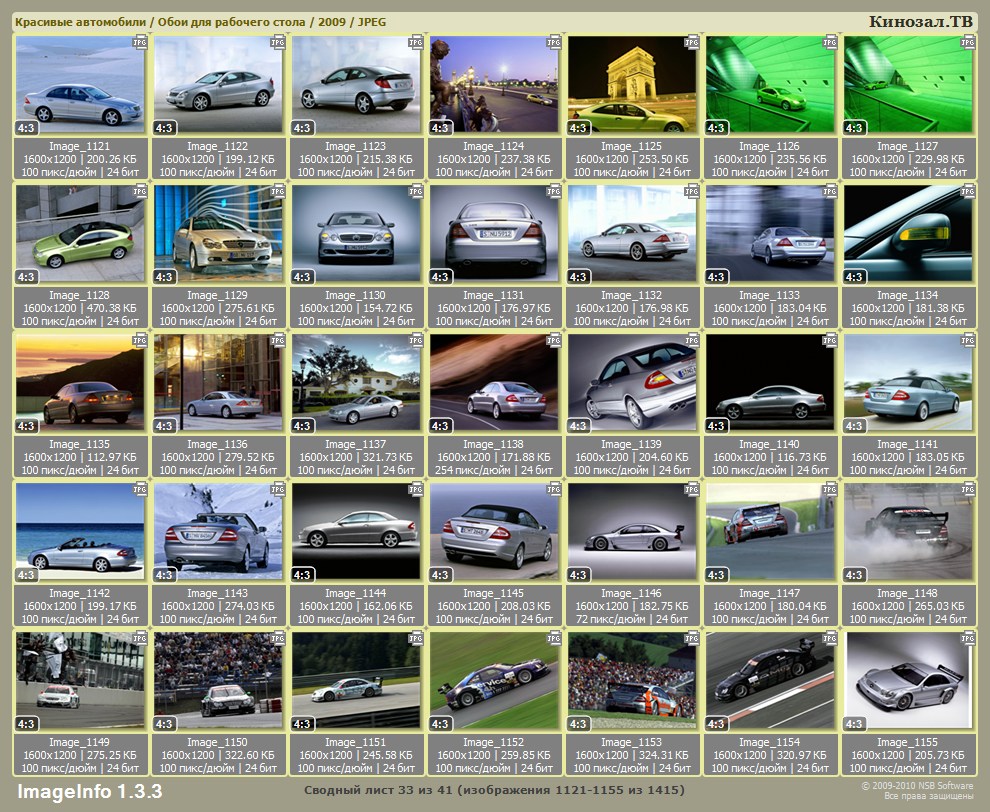The height and width of the screenshot is (812, 990).
Task: Click the JPG badge on Image_1143 thumbnail
Action: [278, 489]
